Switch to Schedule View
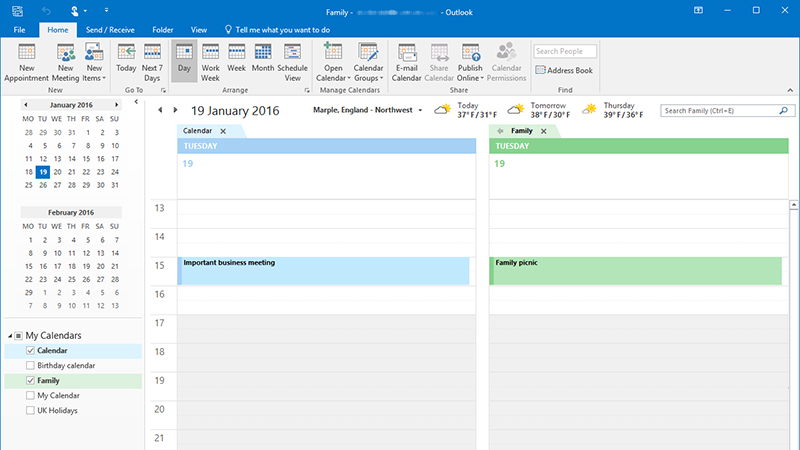The image size is (800, 450). (292, 62)
